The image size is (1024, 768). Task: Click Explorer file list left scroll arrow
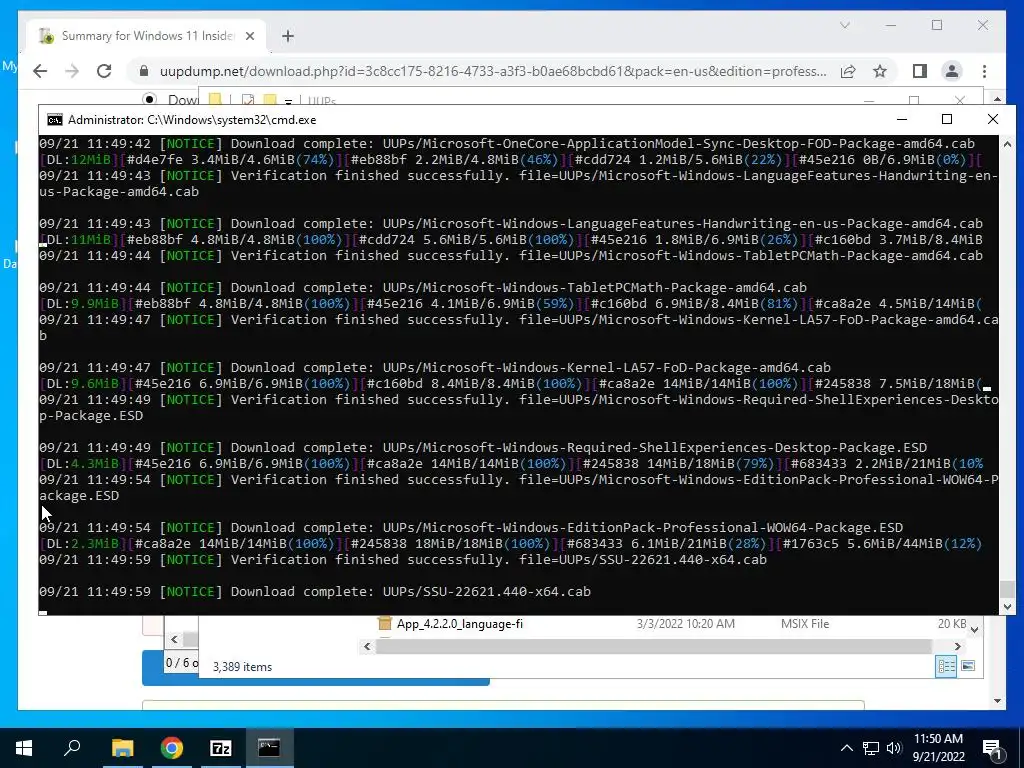pyautogui.click(x=367, y=647)
